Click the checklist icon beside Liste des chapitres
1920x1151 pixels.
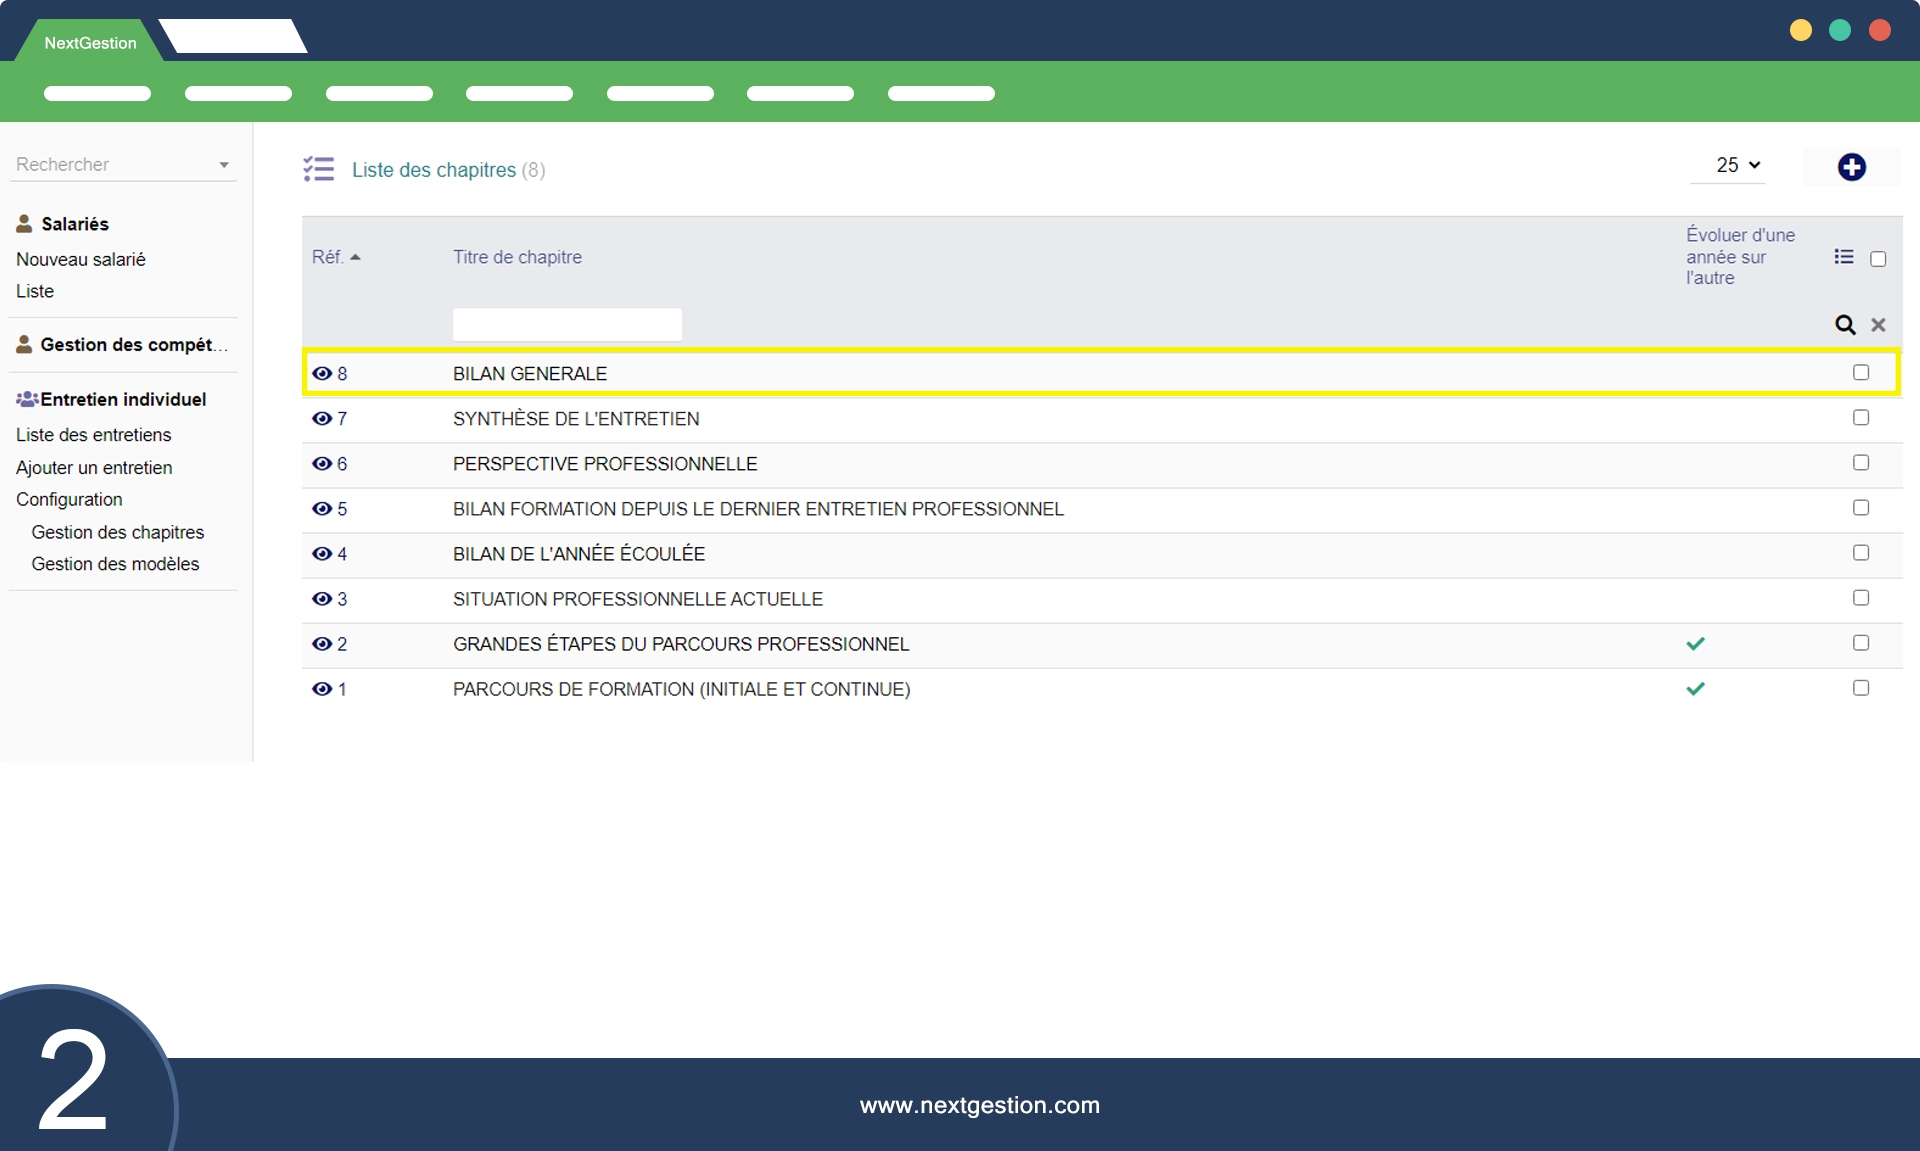(319, 169)
